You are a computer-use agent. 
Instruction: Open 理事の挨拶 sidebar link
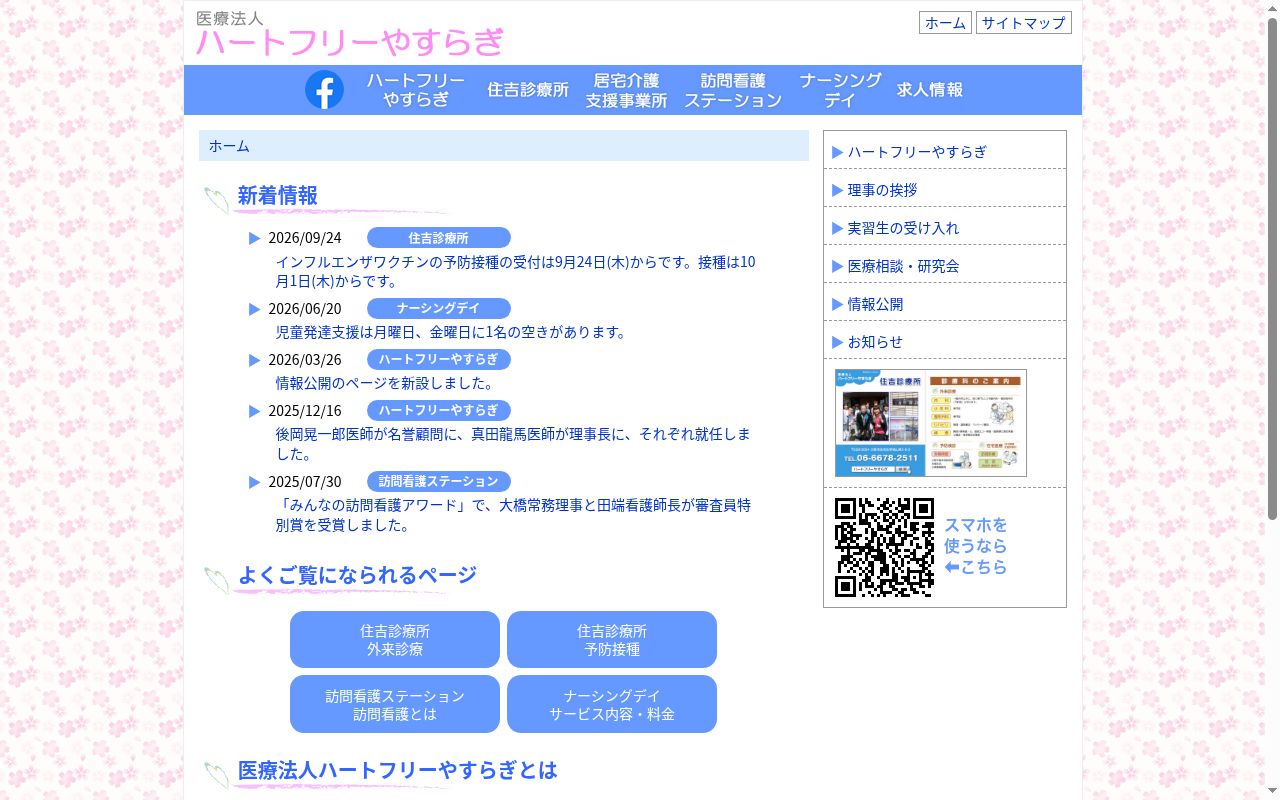coord(945,190)
